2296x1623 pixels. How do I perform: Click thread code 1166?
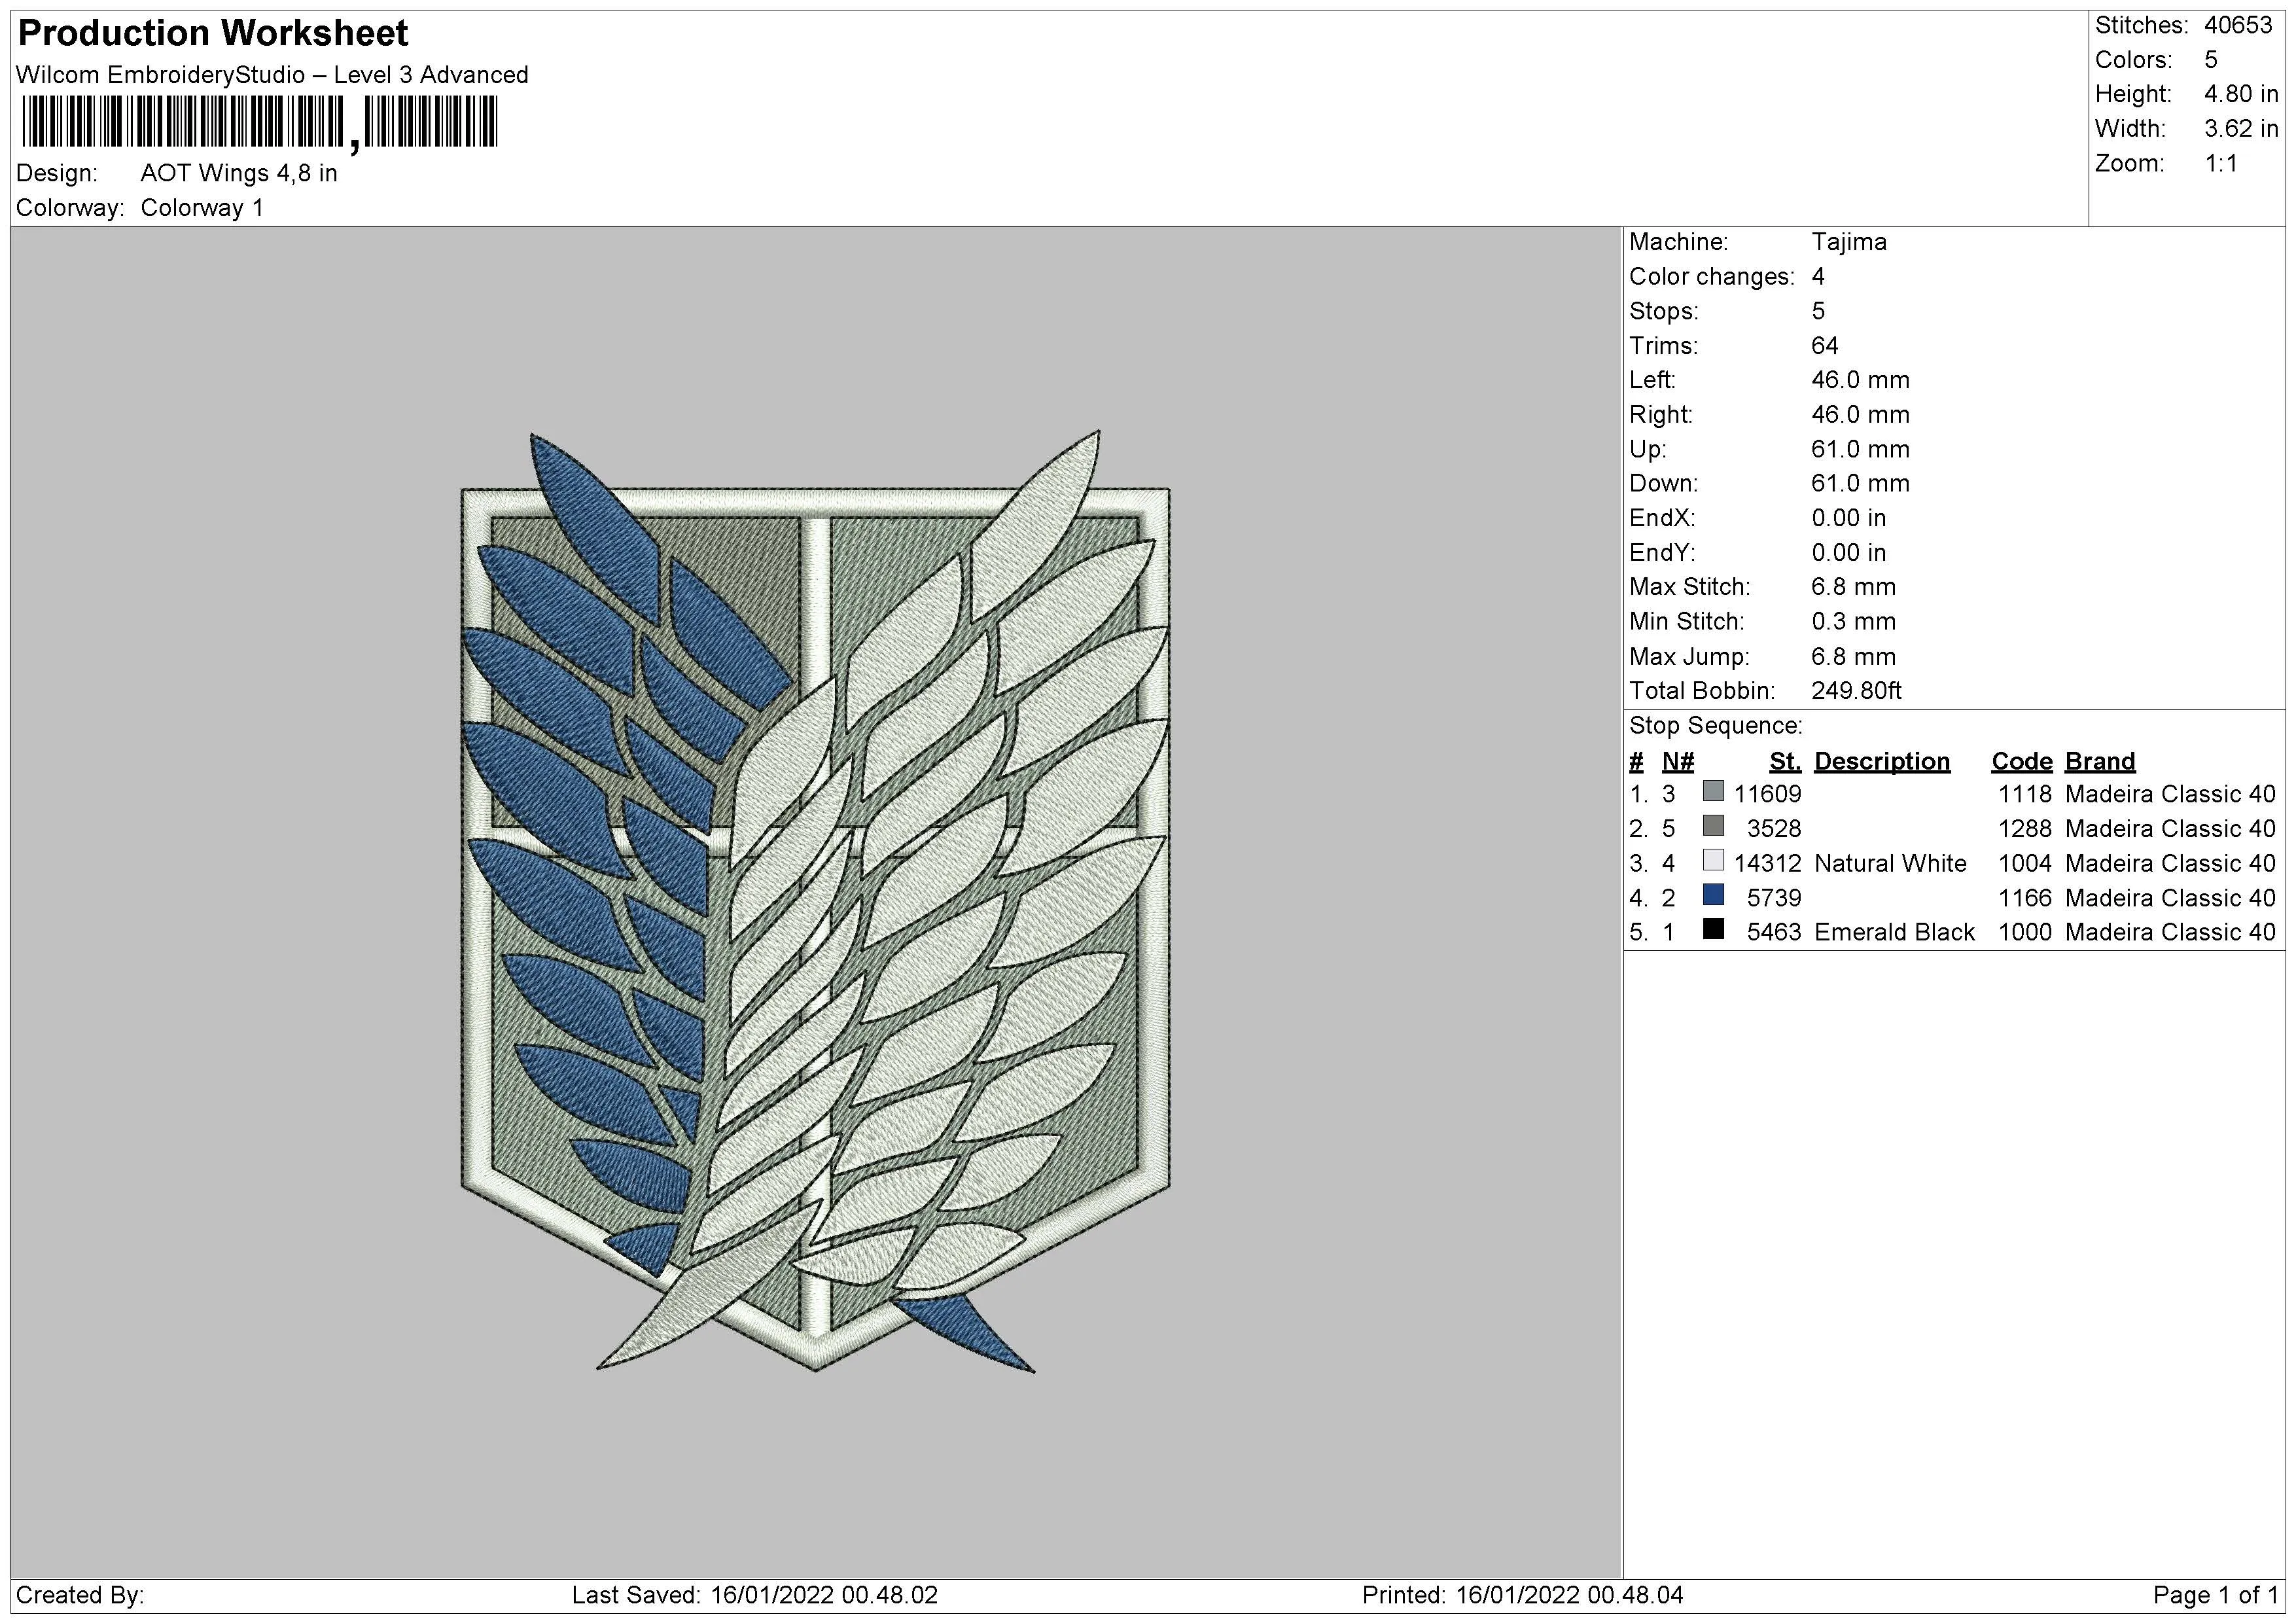point(2025,898)
